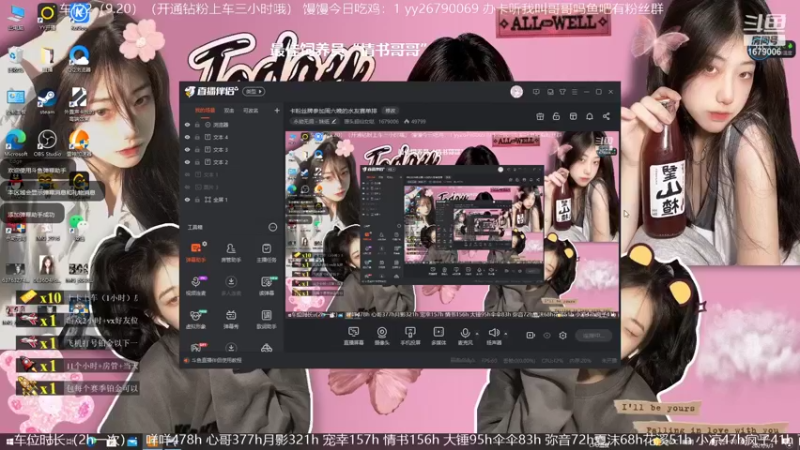This screenshot has width=800, height=450.
Task: Click the T-shirt skin icon in title bar
Action: pos(562,92)
